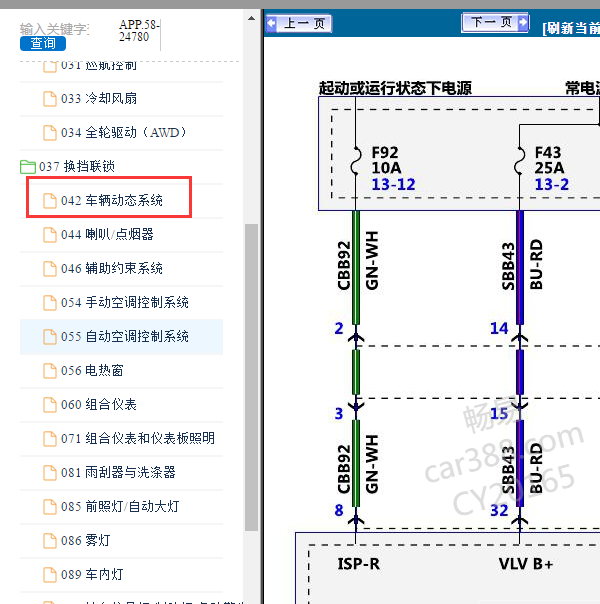
Task: Follow the 13-12 link under fuse F92
Action: click(x=393, y=184)
